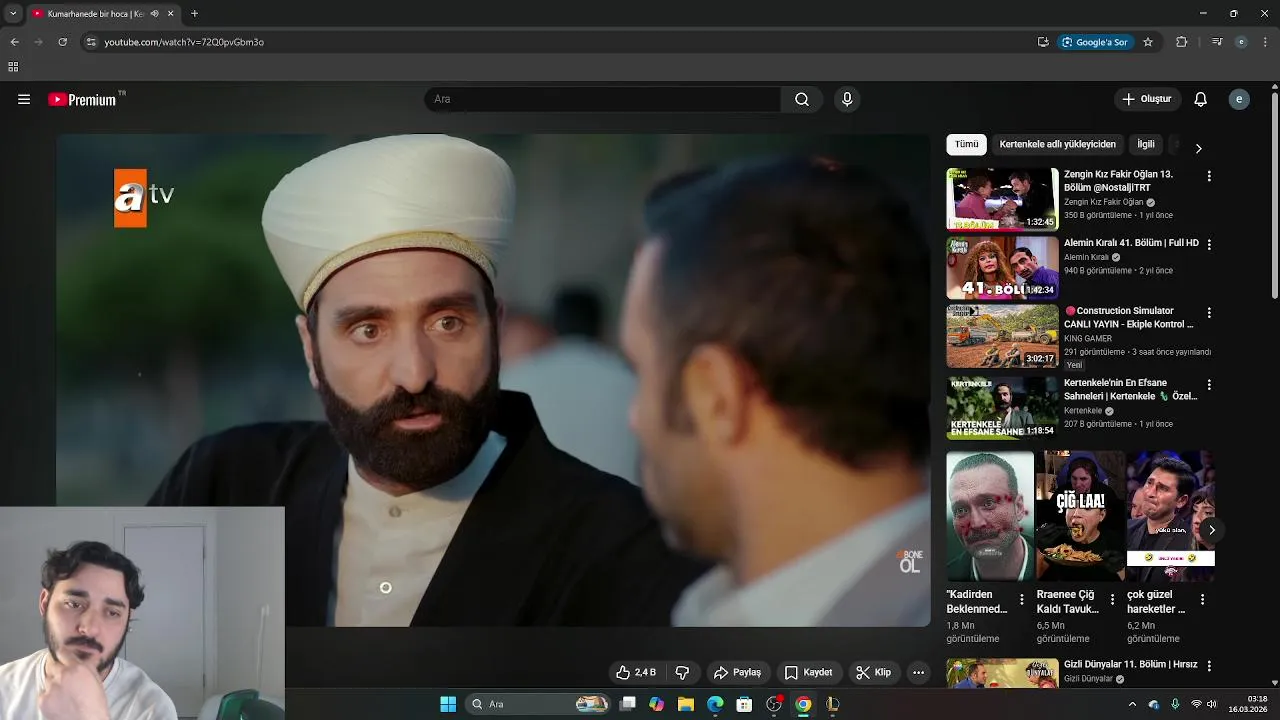Open the YouTube account avatar menu
This screenshot has height=720, width=1280.
(x=1239, y=99)
